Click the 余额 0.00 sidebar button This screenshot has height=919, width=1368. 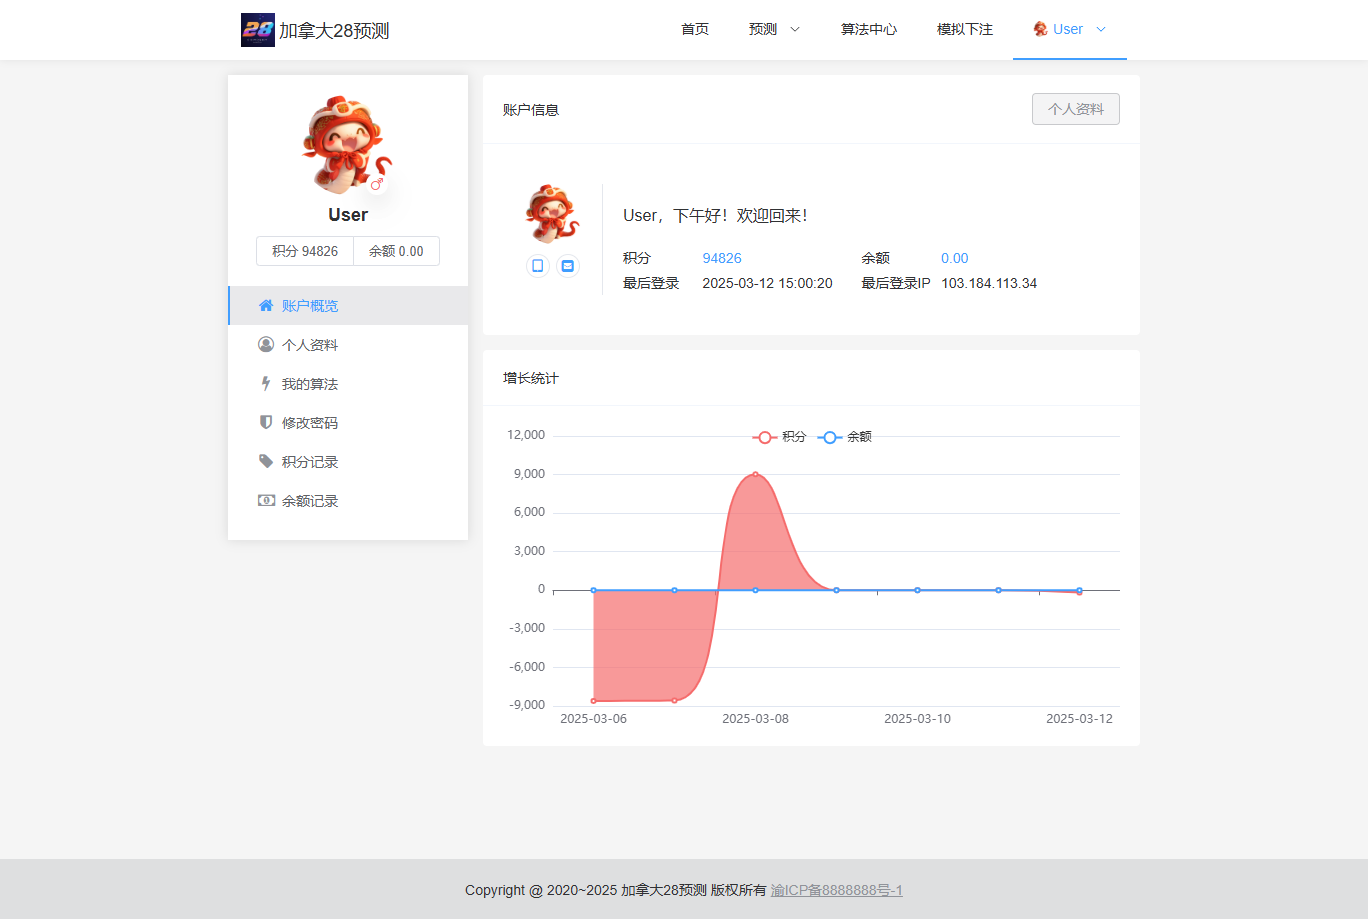pos(396,251)
